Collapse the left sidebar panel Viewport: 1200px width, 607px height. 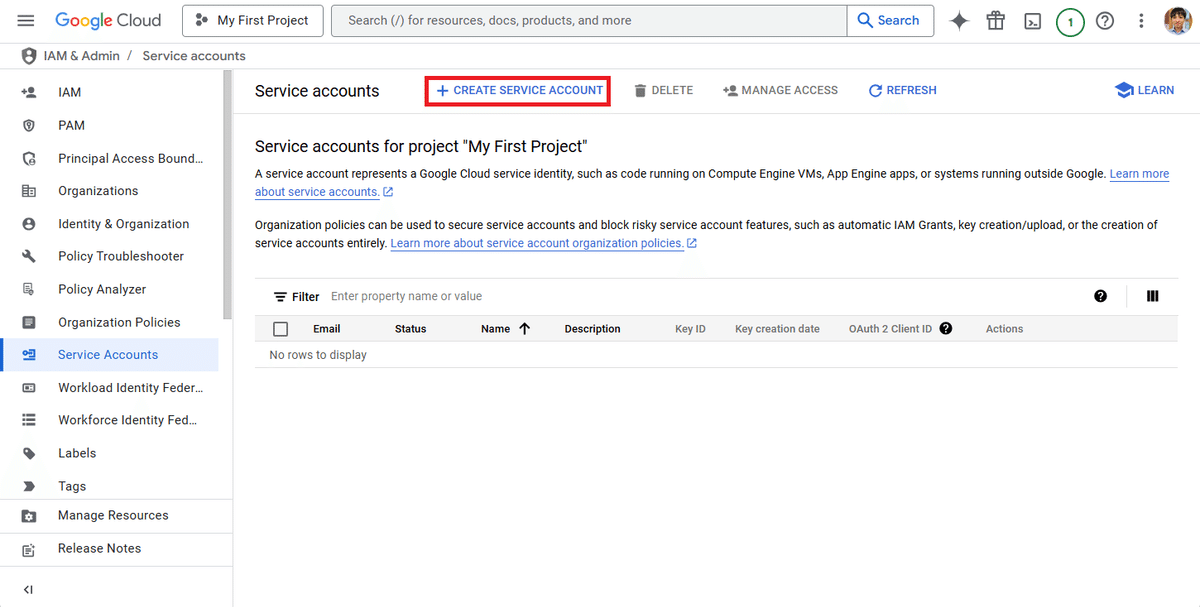[x=28, y=590]
